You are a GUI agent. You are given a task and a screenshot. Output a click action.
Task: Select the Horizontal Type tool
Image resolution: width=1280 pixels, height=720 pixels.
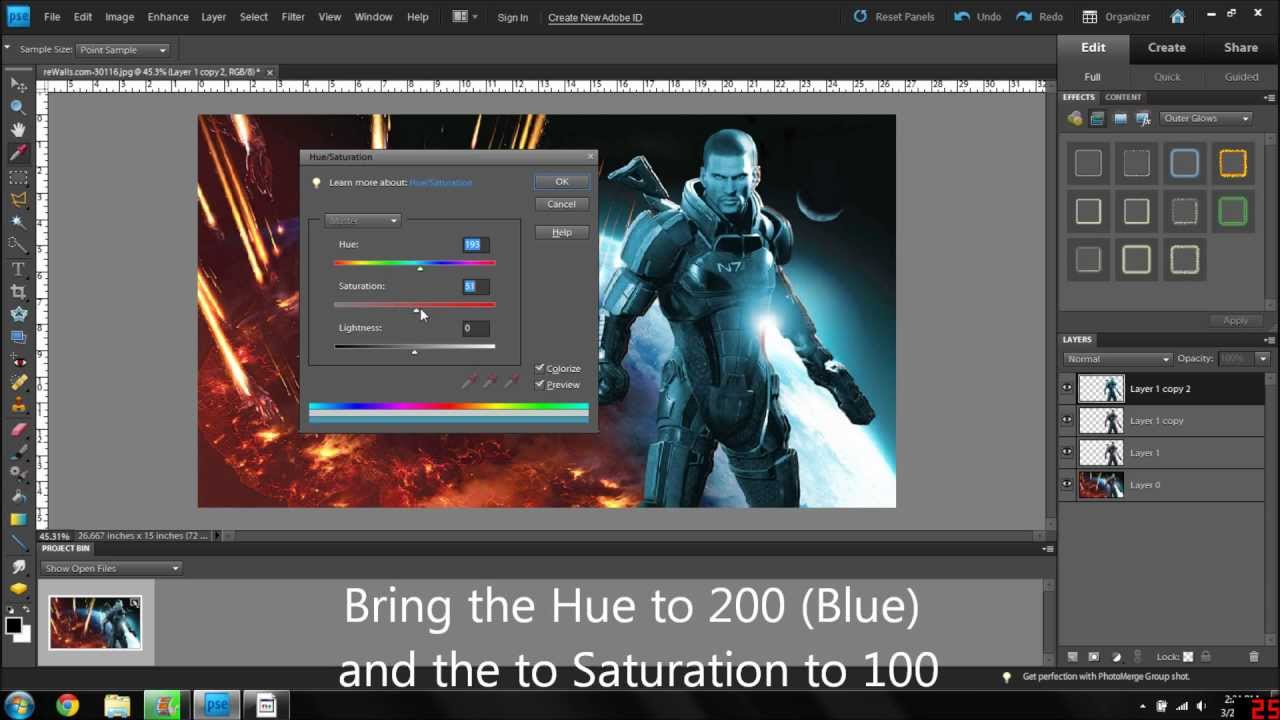[18, 269]
